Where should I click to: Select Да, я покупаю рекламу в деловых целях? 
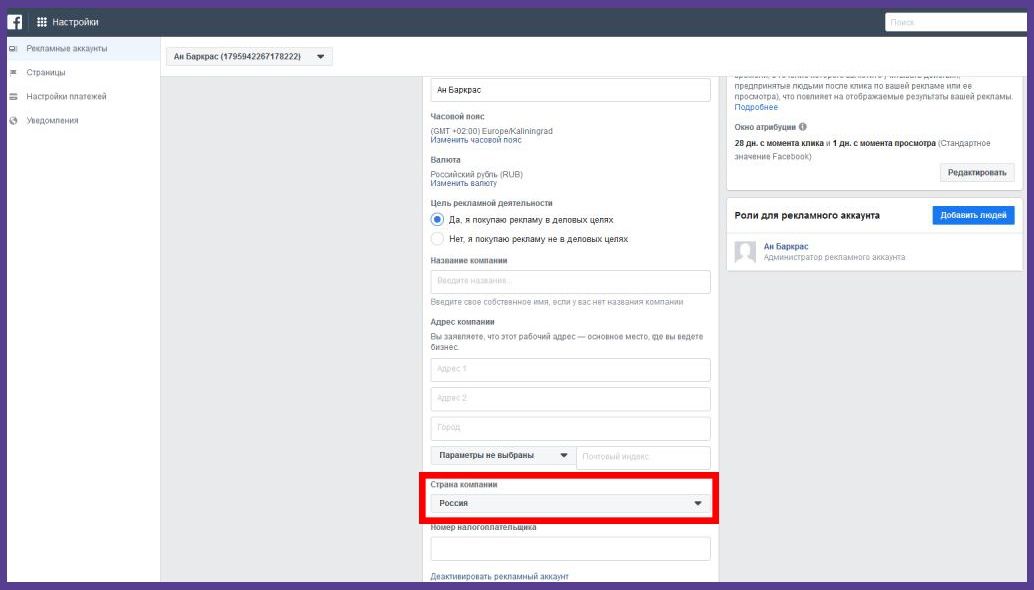(x=437, y=220)
